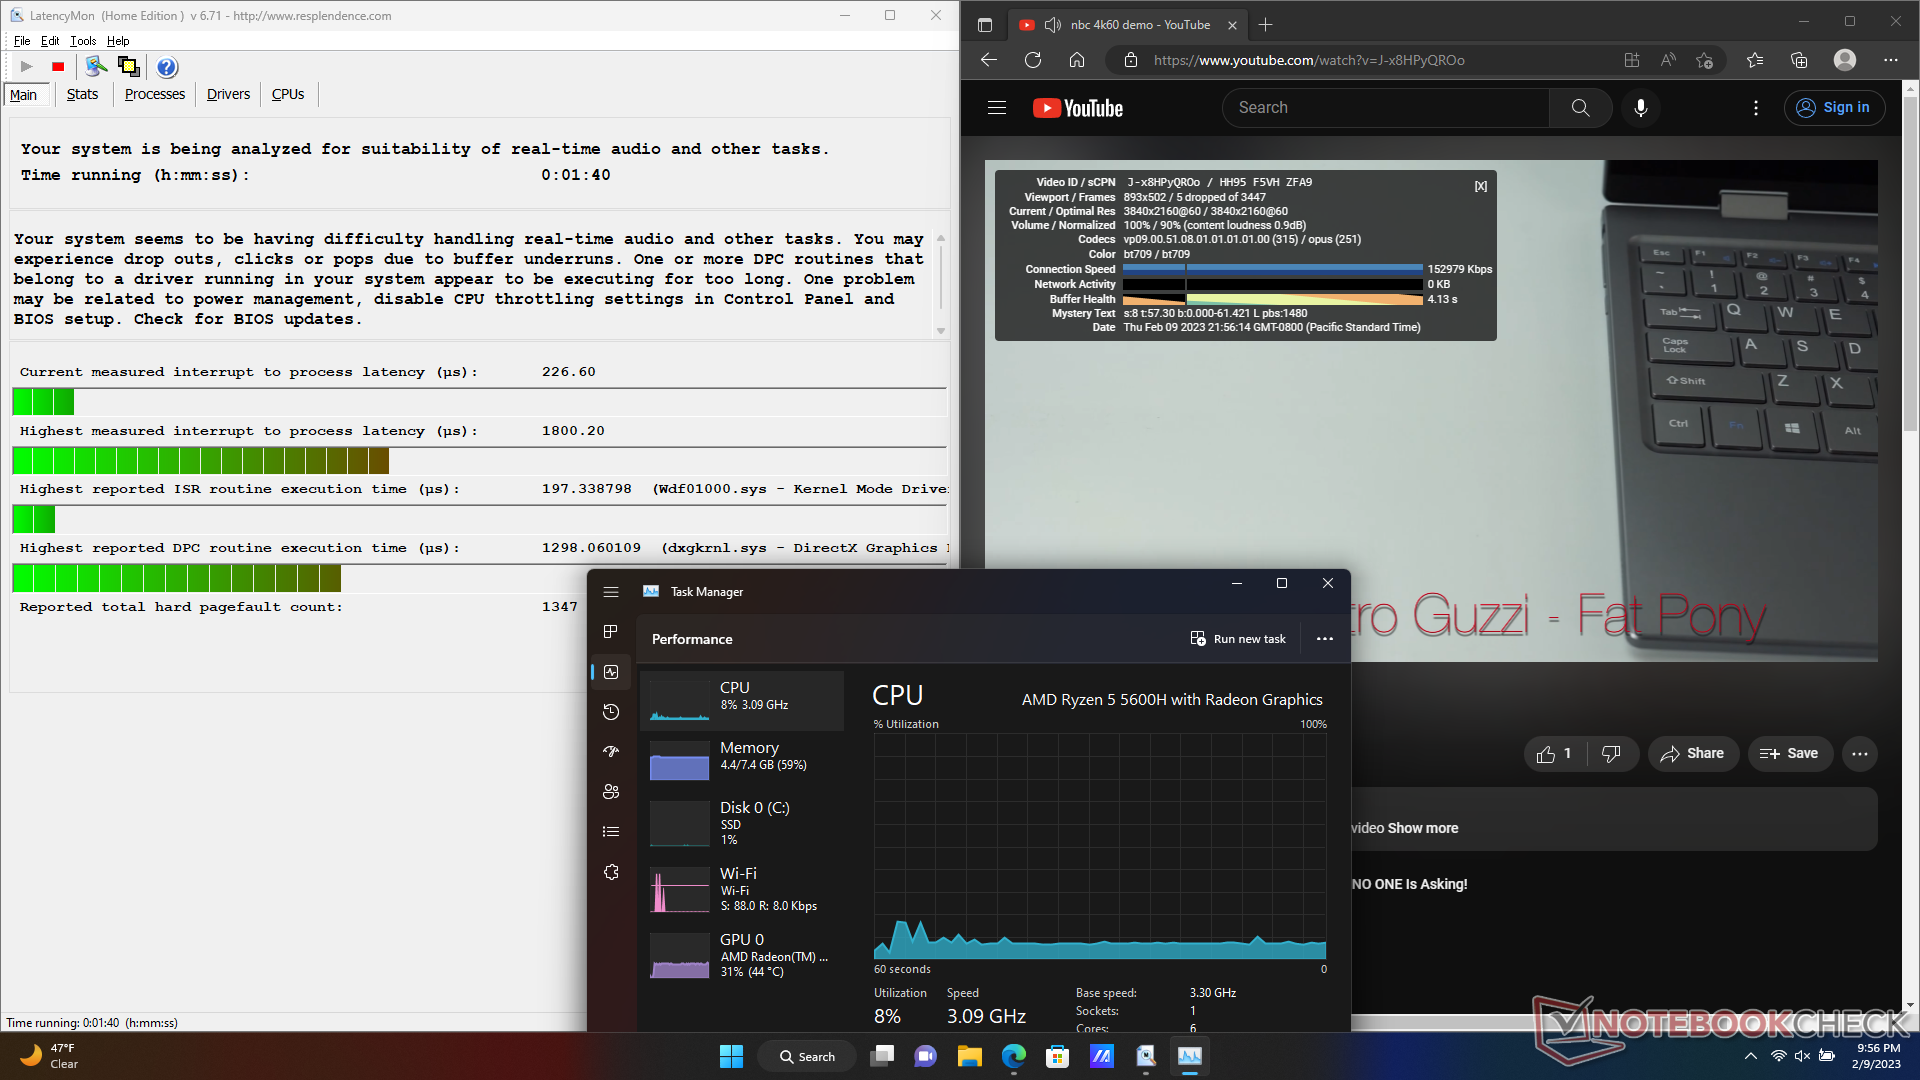Open App history in Task Manager sidebar
The width and height of the screenshot is (1920, 1080).
[611, 712]
